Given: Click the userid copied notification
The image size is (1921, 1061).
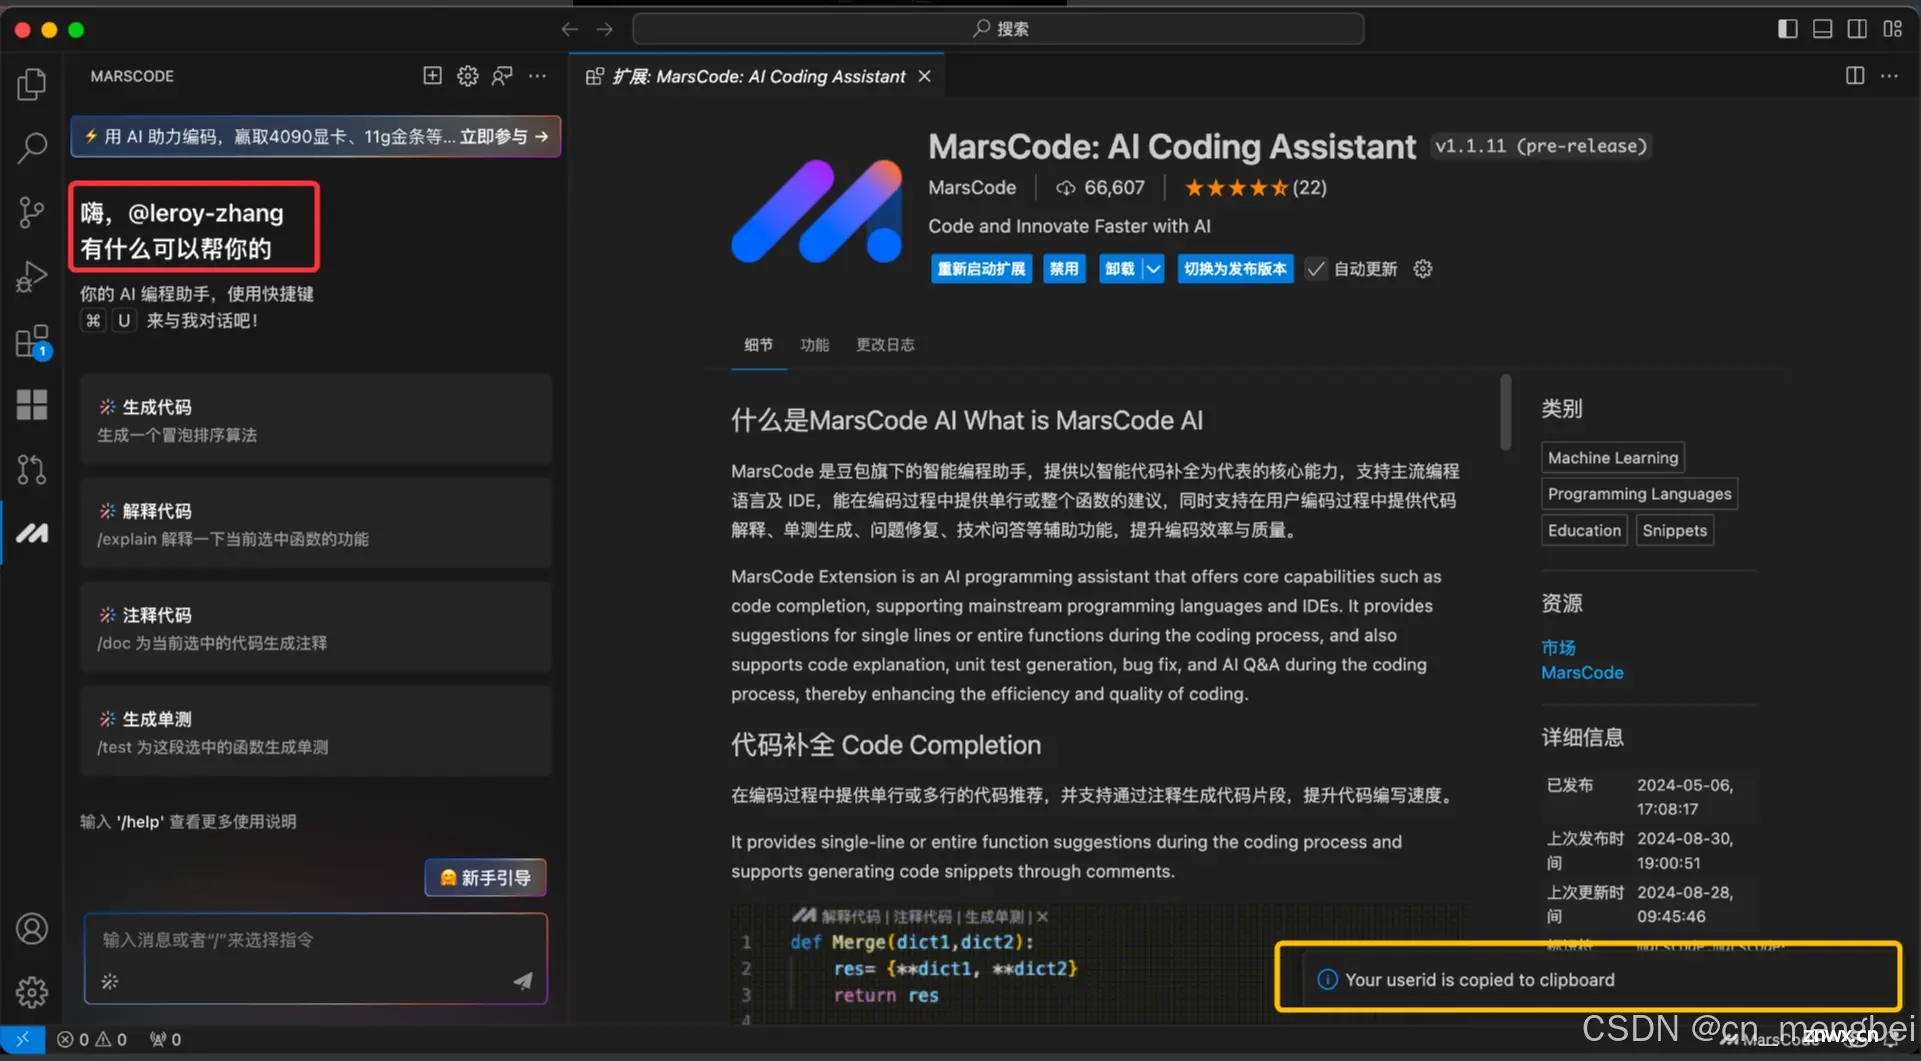Looking at the screenshot, I should (1588, 980).
